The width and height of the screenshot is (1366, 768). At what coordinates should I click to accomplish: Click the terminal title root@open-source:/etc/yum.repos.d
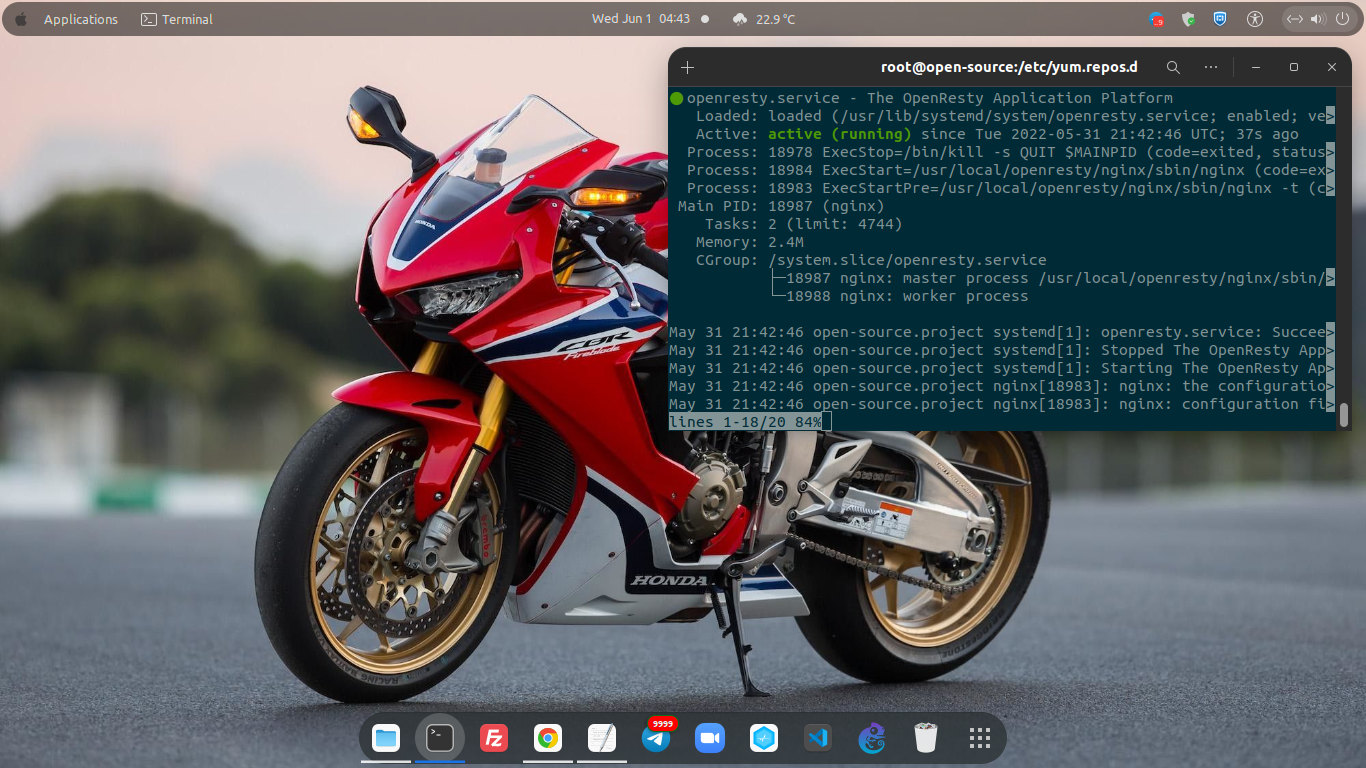[x=1009, y=67]
